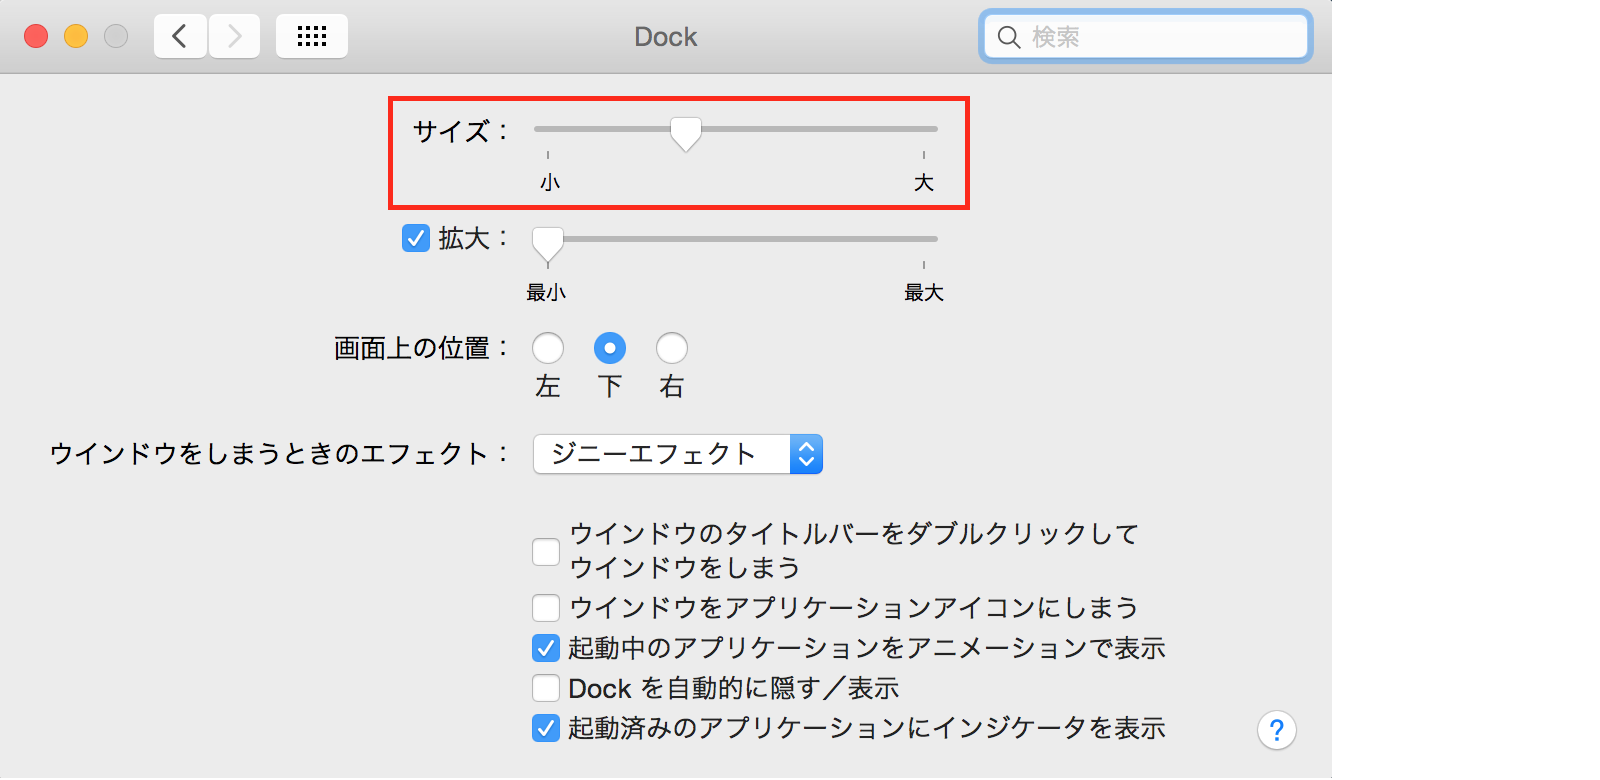1600x780 pixels.
Task: Click the yellow minimize window button
Action: coord(76,37)
